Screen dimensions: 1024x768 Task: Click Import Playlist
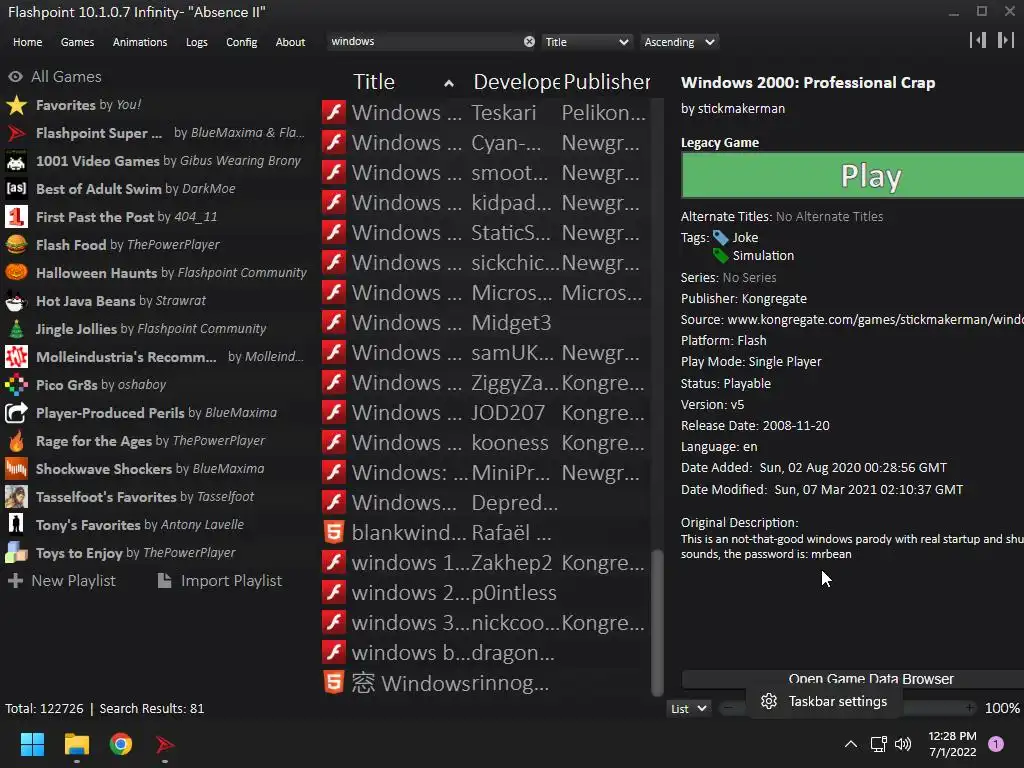[220, 581]
